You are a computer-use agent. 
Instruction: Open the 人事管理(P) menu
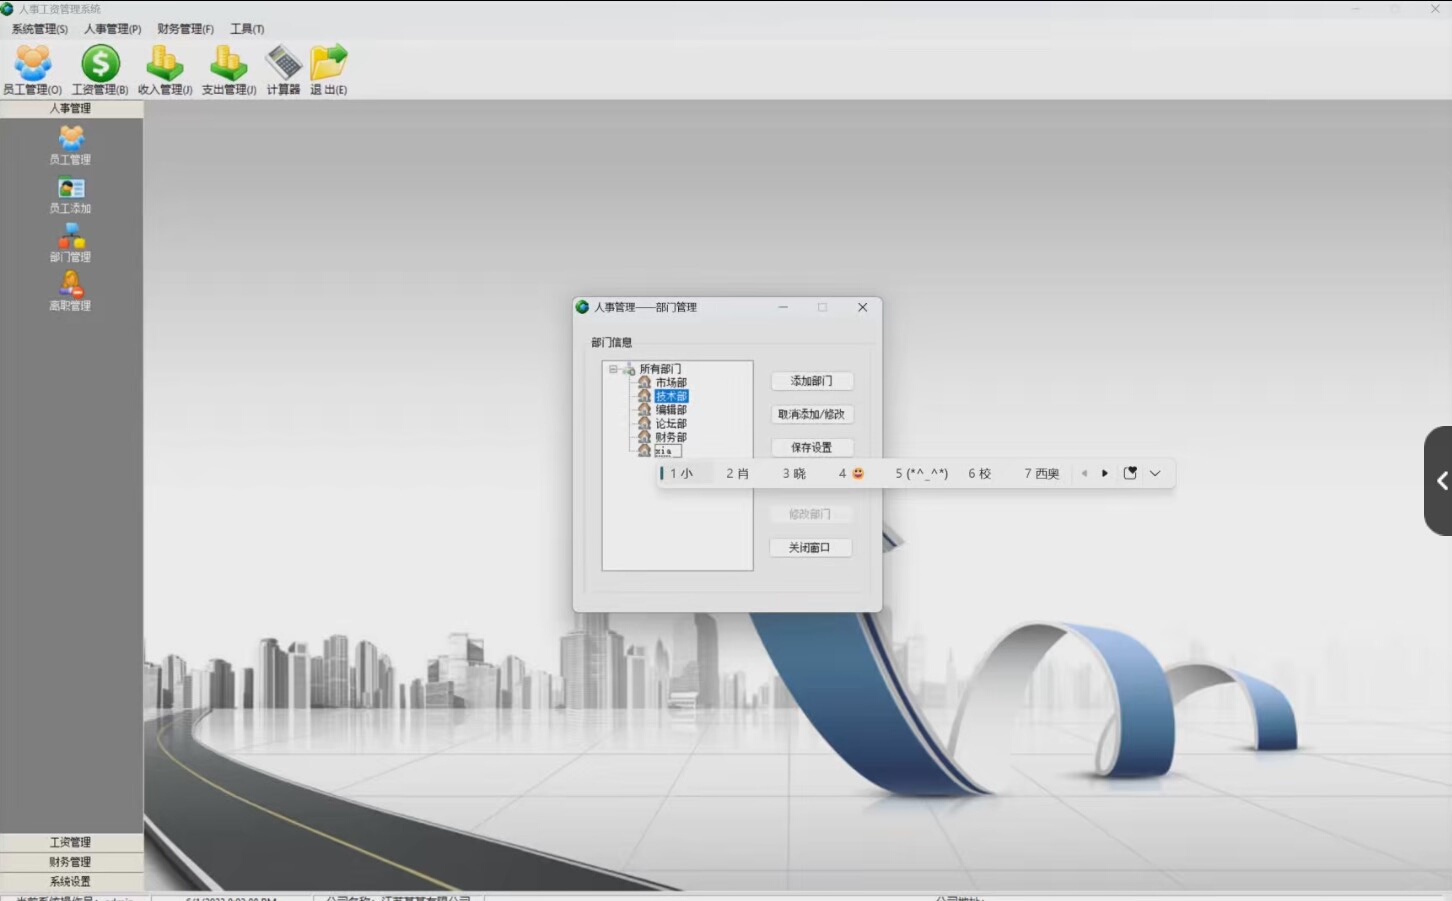click(112, 29)
